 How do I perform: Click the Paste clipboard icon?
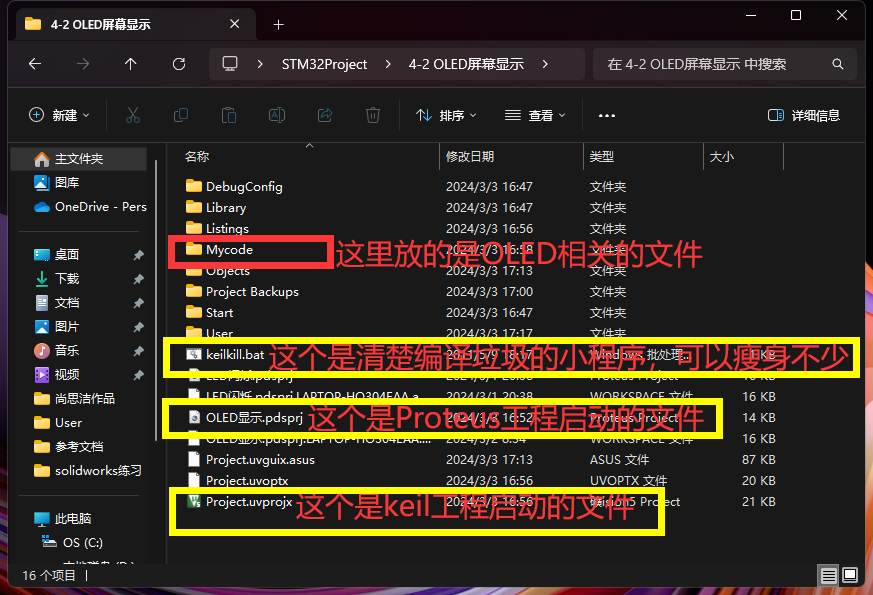coord(229,115)
